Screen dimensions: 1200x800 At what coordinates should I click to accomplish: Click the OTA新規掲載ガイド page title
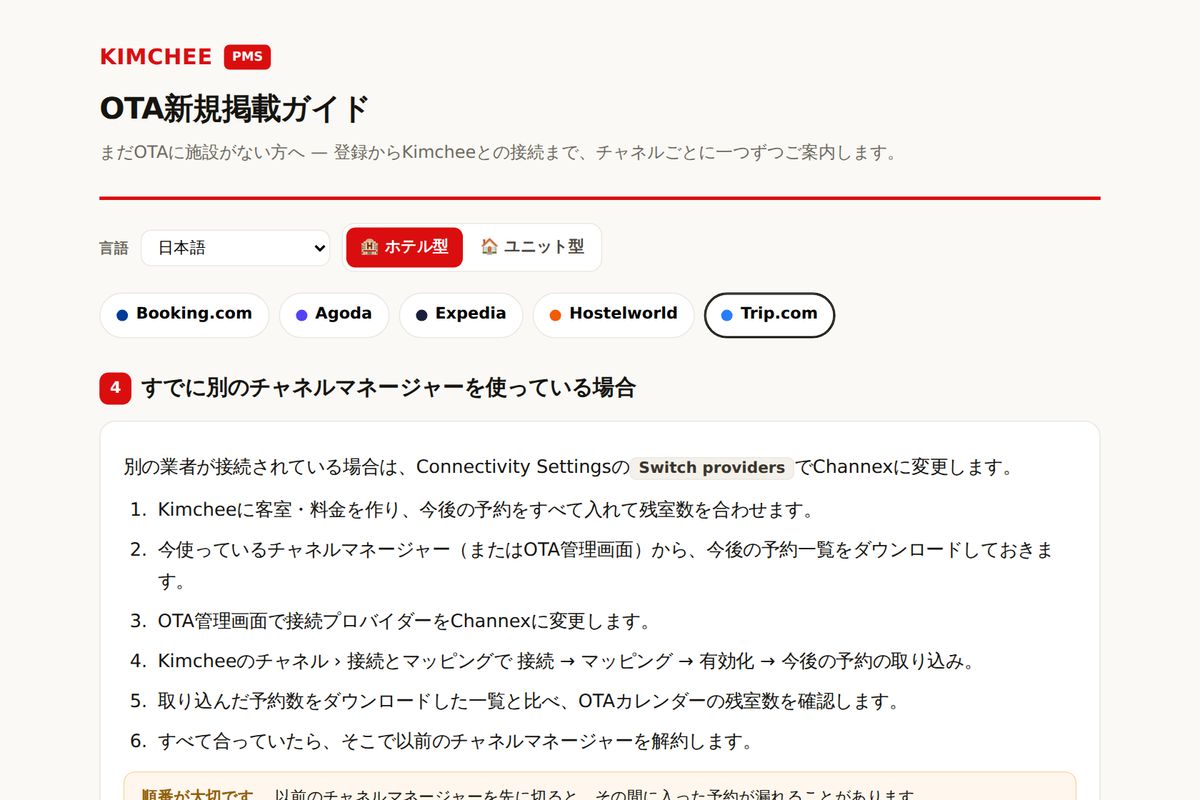pos(235,108)
